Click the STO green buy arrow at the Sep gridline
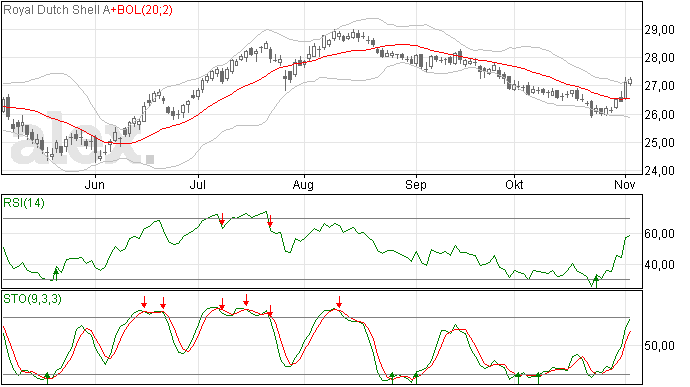690x387 pixels. coord(416,378)
